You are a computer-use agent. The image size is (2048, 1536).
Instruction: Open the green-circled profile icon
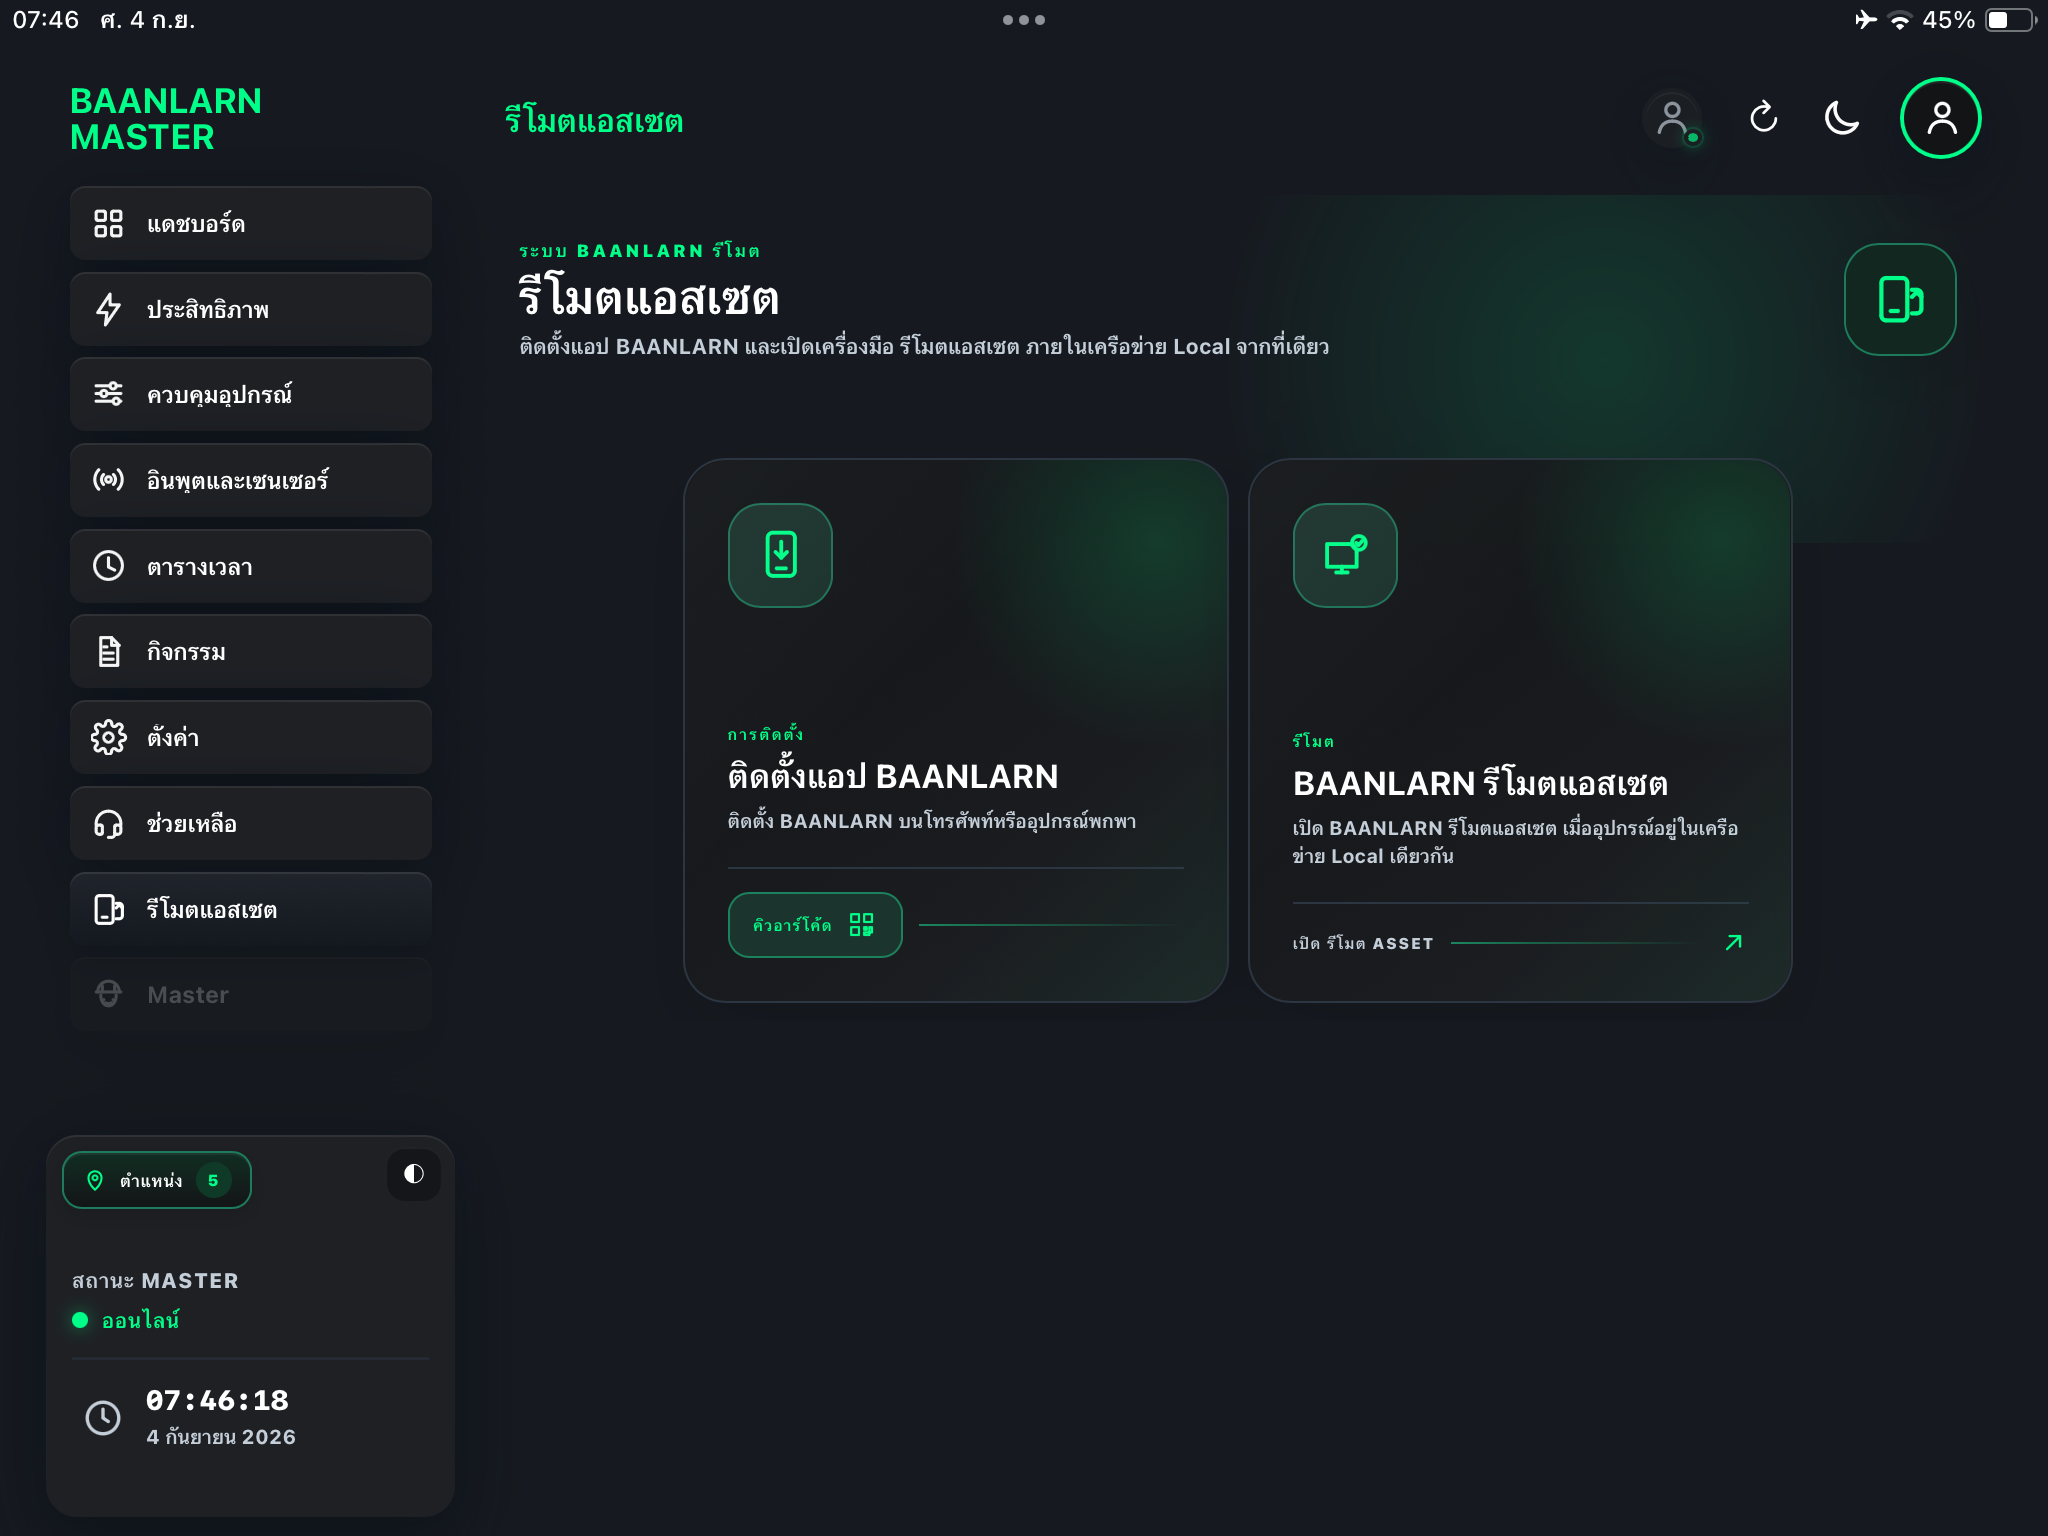click(1940, 118)
